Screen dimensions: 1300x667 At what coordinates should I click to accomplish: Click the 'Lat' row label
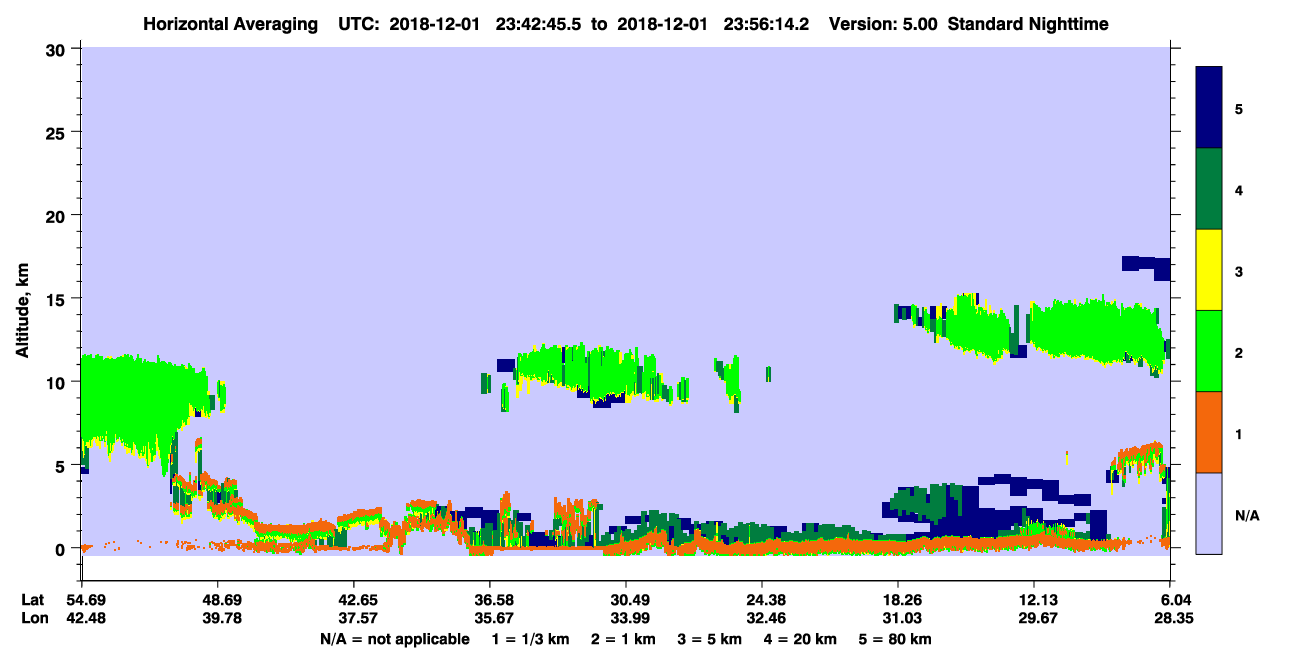pyautogui.click(x=32, y=600)
